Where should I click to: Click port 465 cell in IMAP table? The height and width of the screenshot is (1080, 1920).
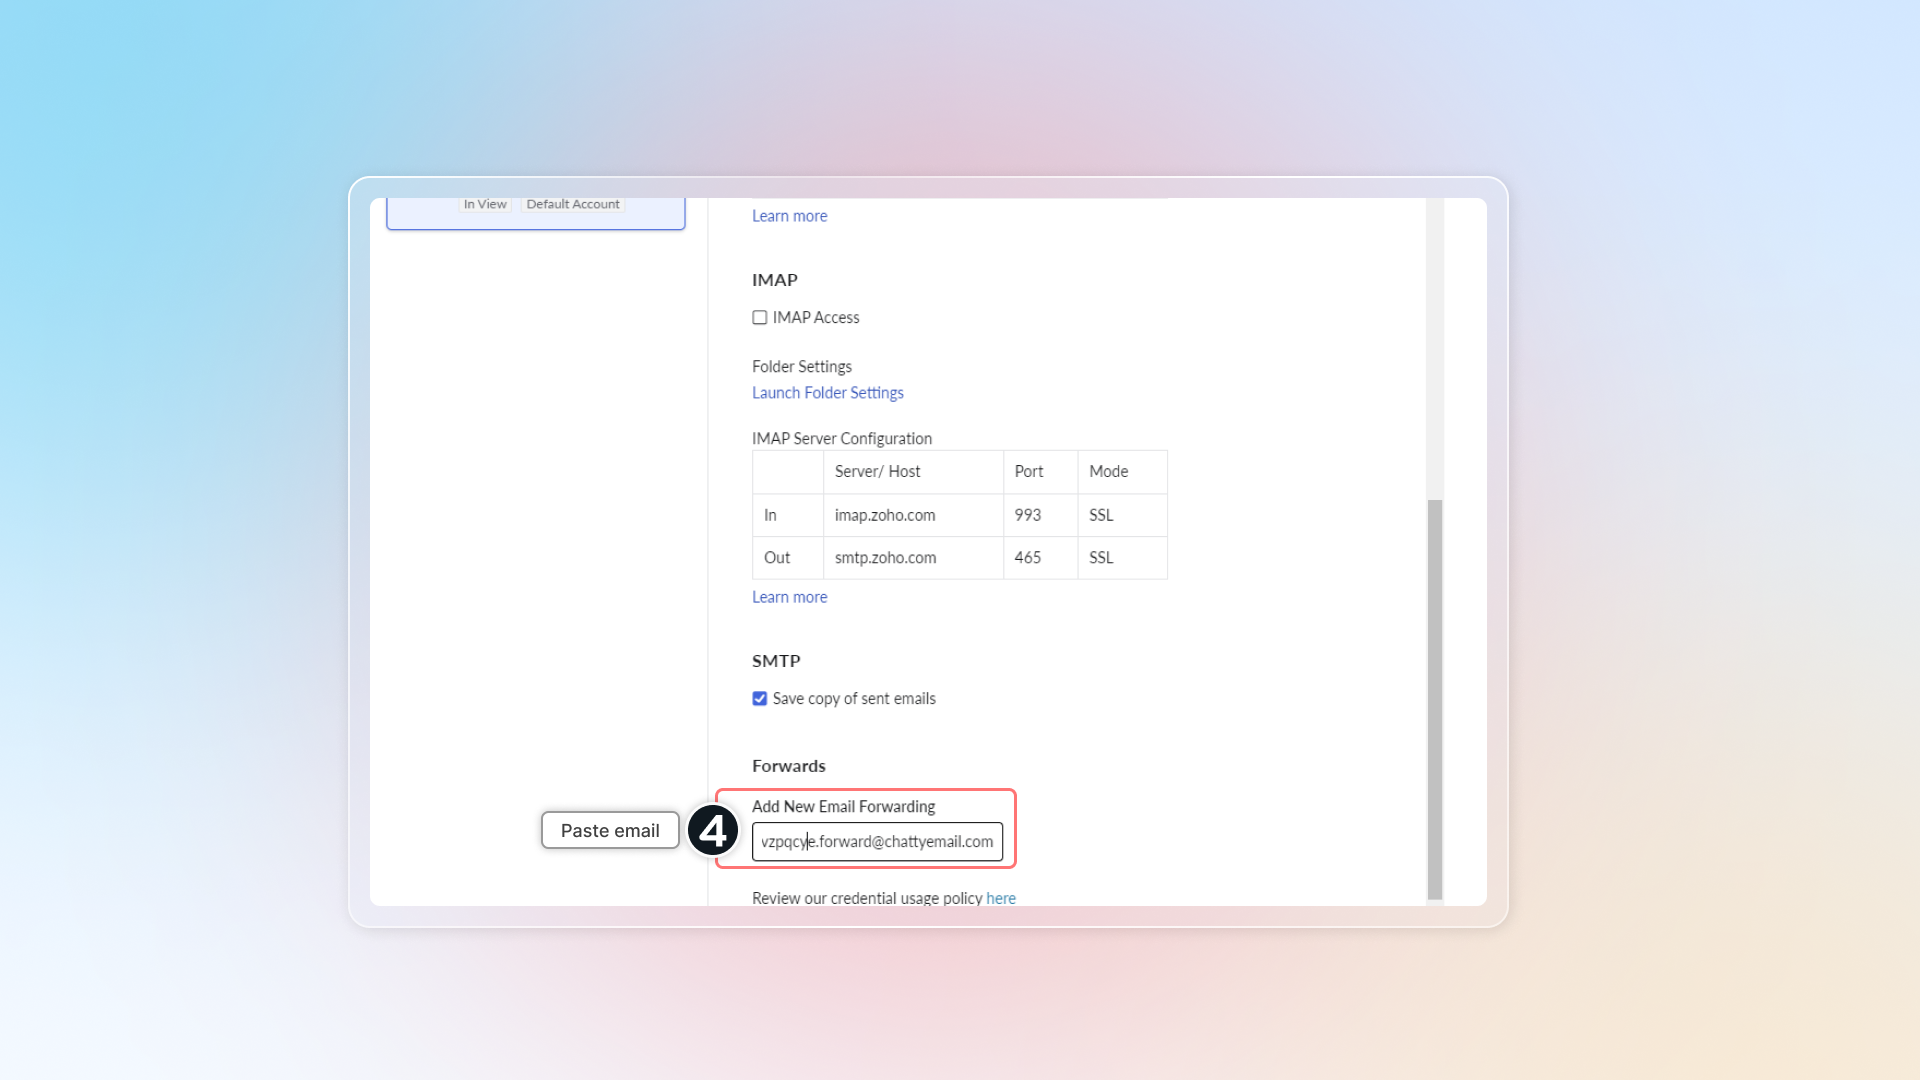pos(1028,558)
